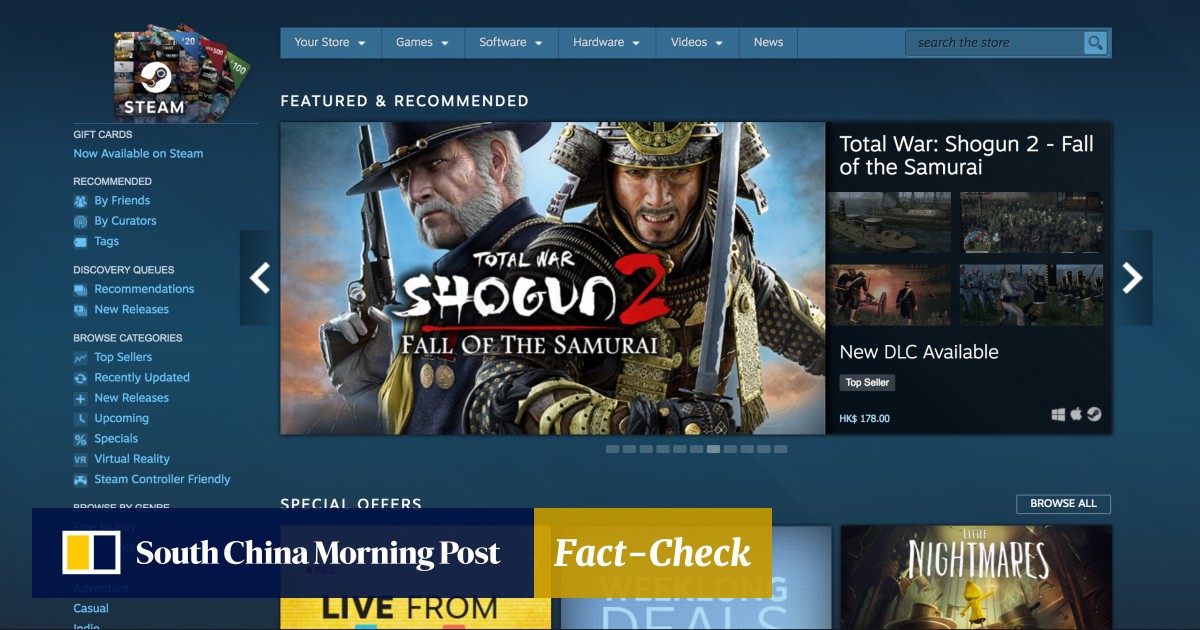
Task: Click the Tags icon in sidebar
Action: [81, 242]
